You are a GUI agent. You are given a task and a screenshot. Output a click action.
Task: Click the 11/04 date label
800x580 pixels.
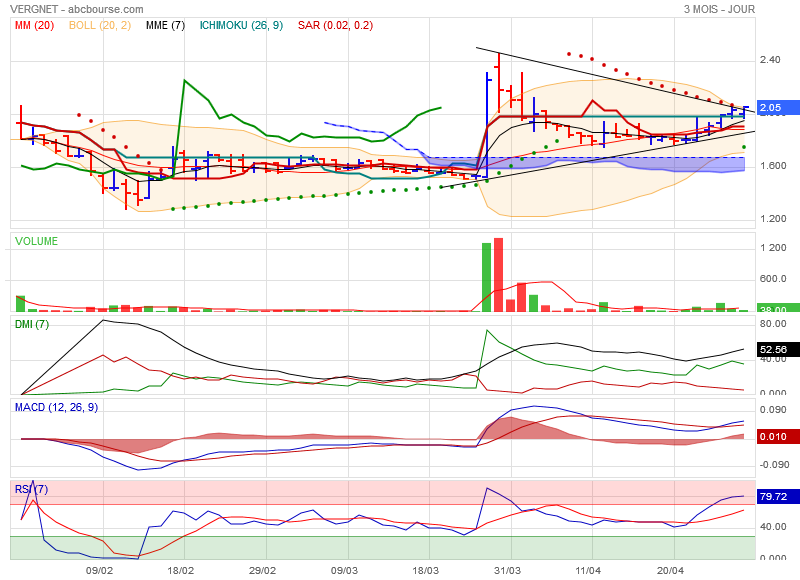(x=588, y=570)
